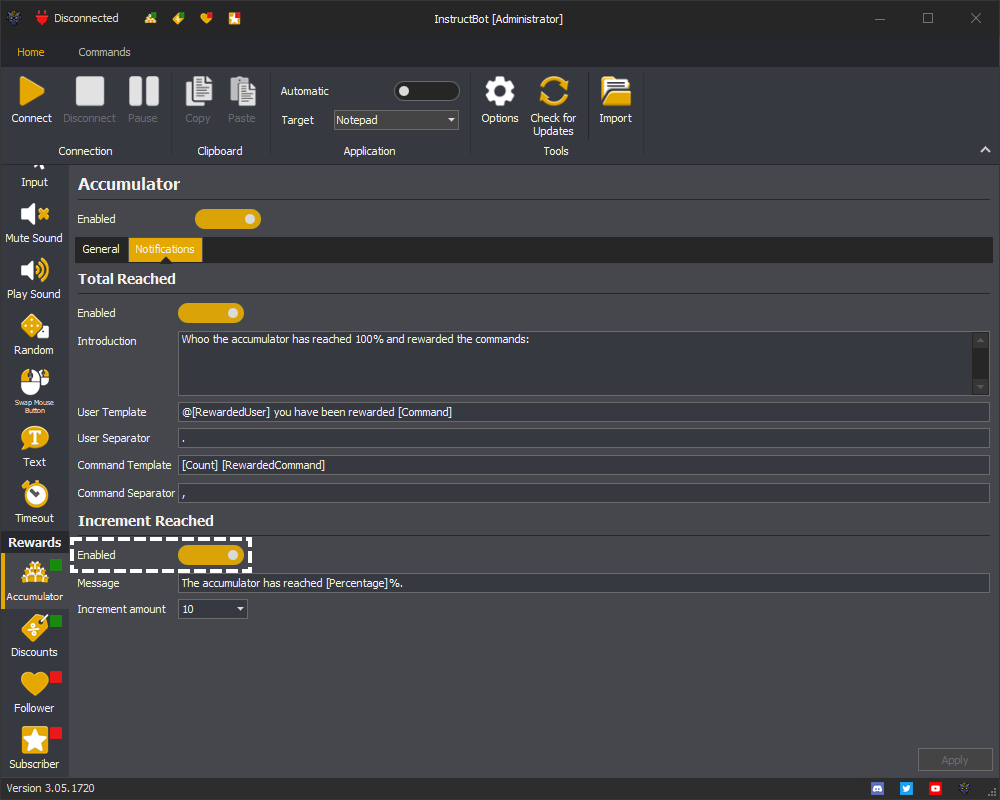Select Random dice item in sidebar

coord(34,336)
